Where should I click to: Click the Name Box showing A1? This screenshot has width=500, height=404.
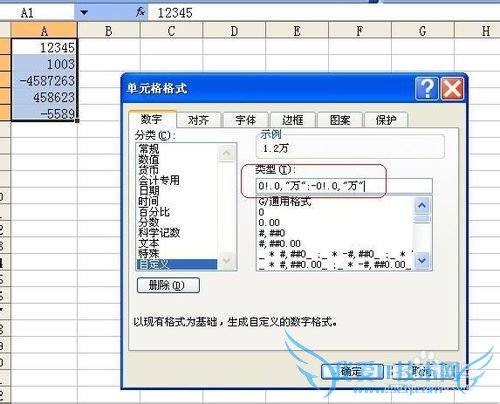point(37,13)
